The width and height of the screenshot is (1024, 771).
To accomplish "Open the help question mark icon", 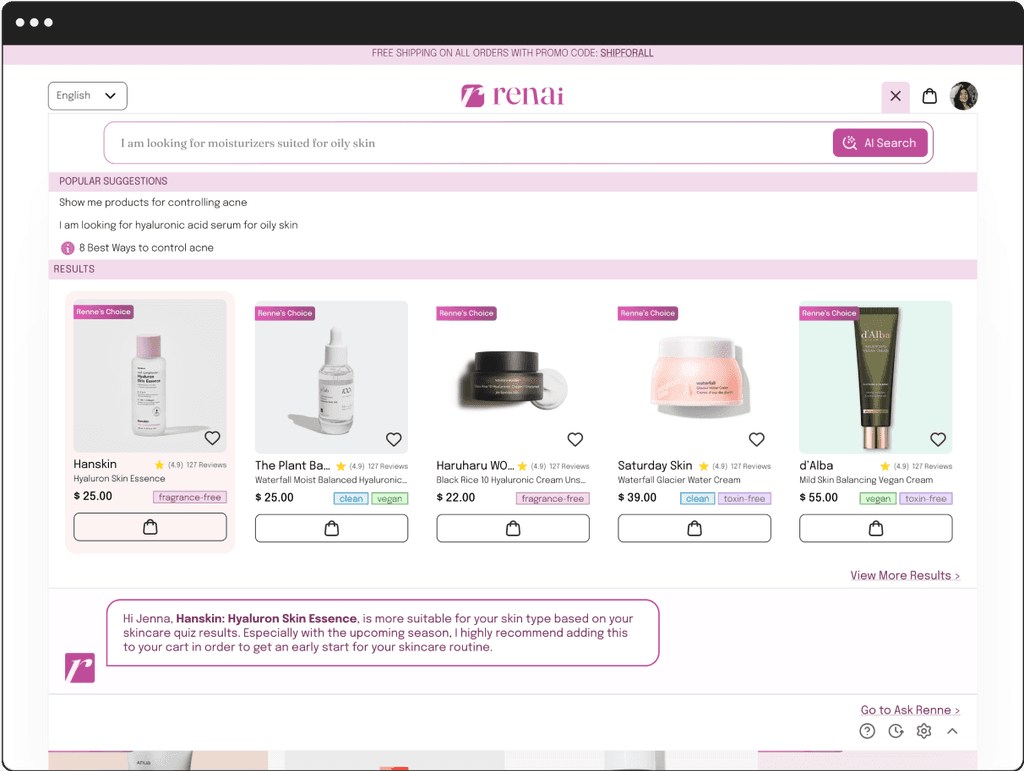I will [867, 731].
